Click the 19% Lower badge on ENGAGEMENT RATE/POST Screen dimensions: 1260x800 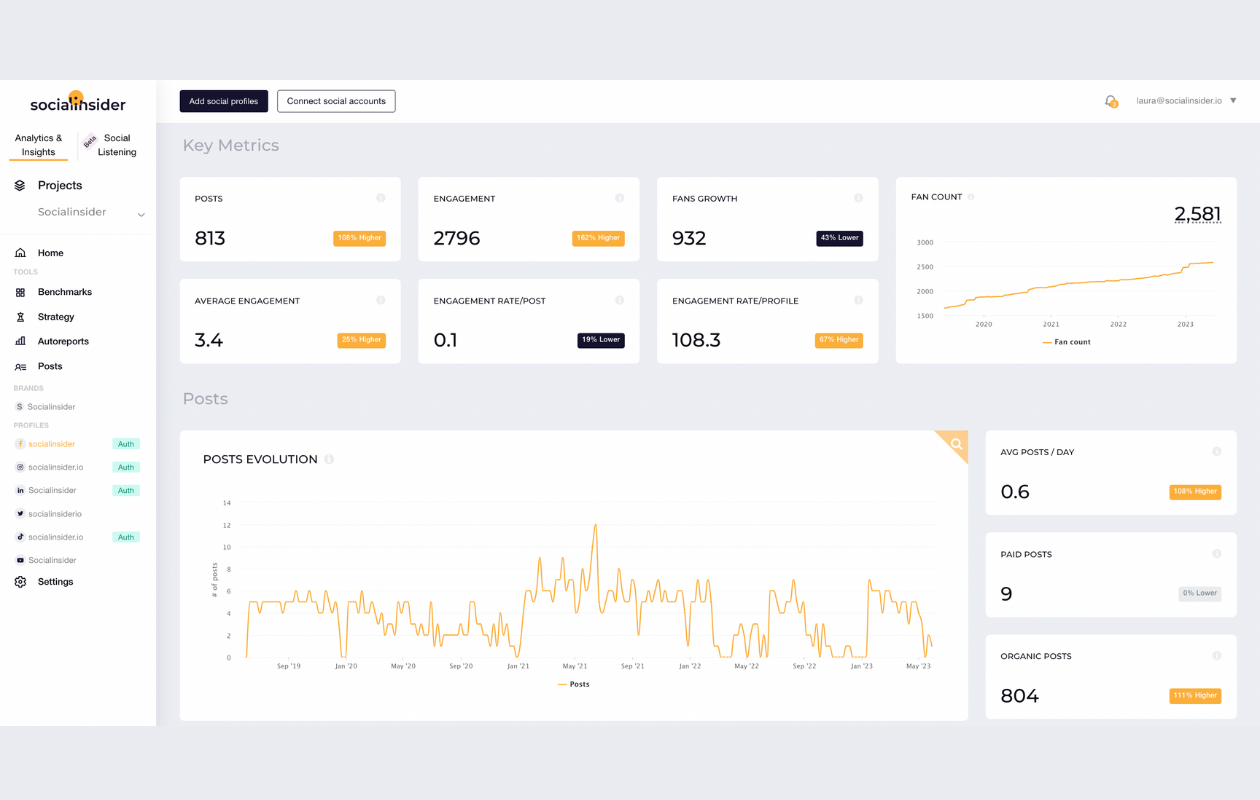pyautogui.click(x=601, y=340)
